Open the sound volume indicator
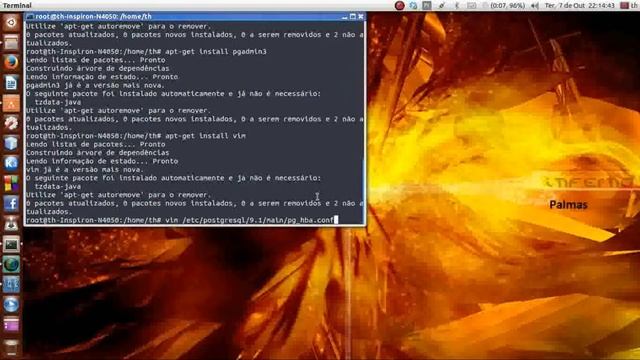The height and width of the screenshot is (360, 640). [x=535, y=5]
